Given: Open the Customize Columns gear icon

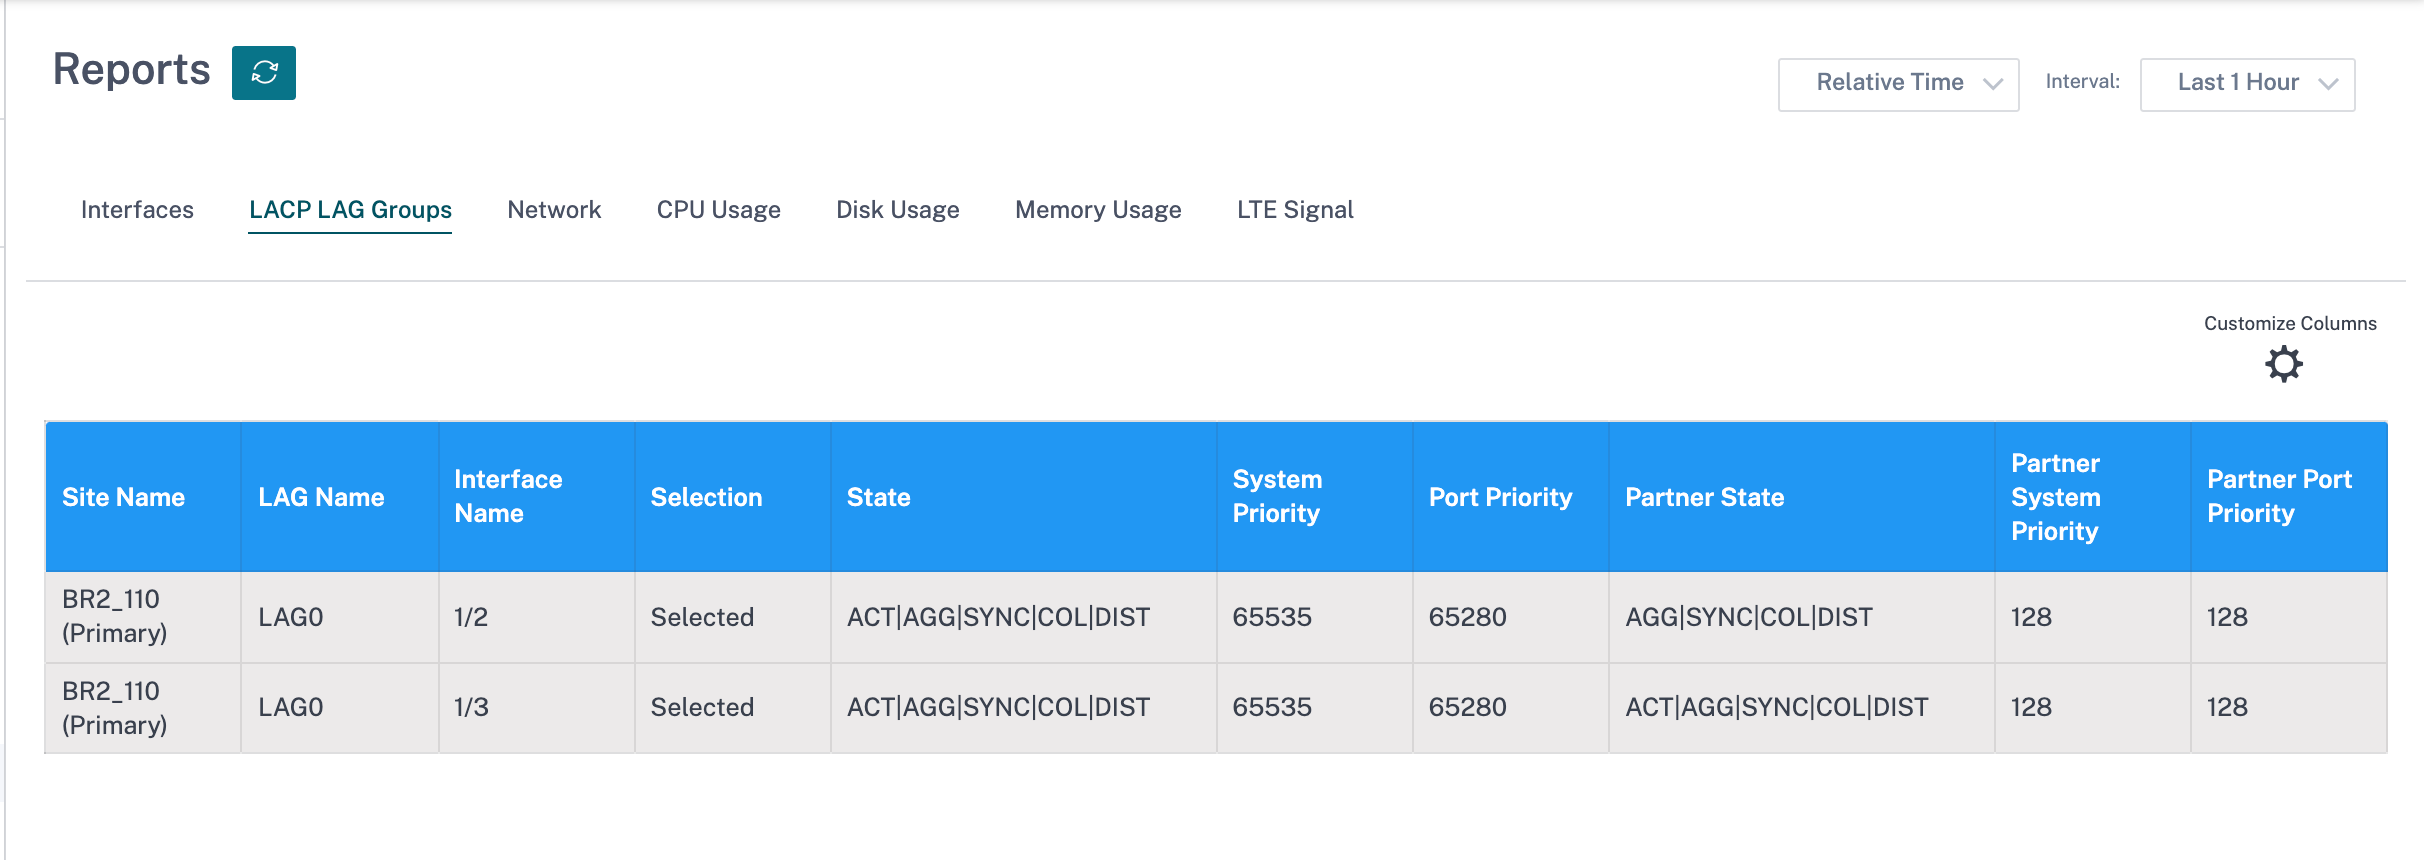Looking at the screenshot, I should tap(2284, 364).
